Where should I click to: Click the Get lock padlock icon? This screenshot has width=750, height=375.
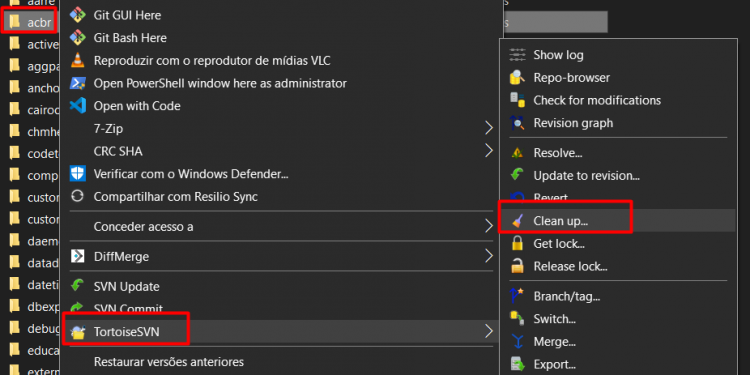[x=518, y=243]
